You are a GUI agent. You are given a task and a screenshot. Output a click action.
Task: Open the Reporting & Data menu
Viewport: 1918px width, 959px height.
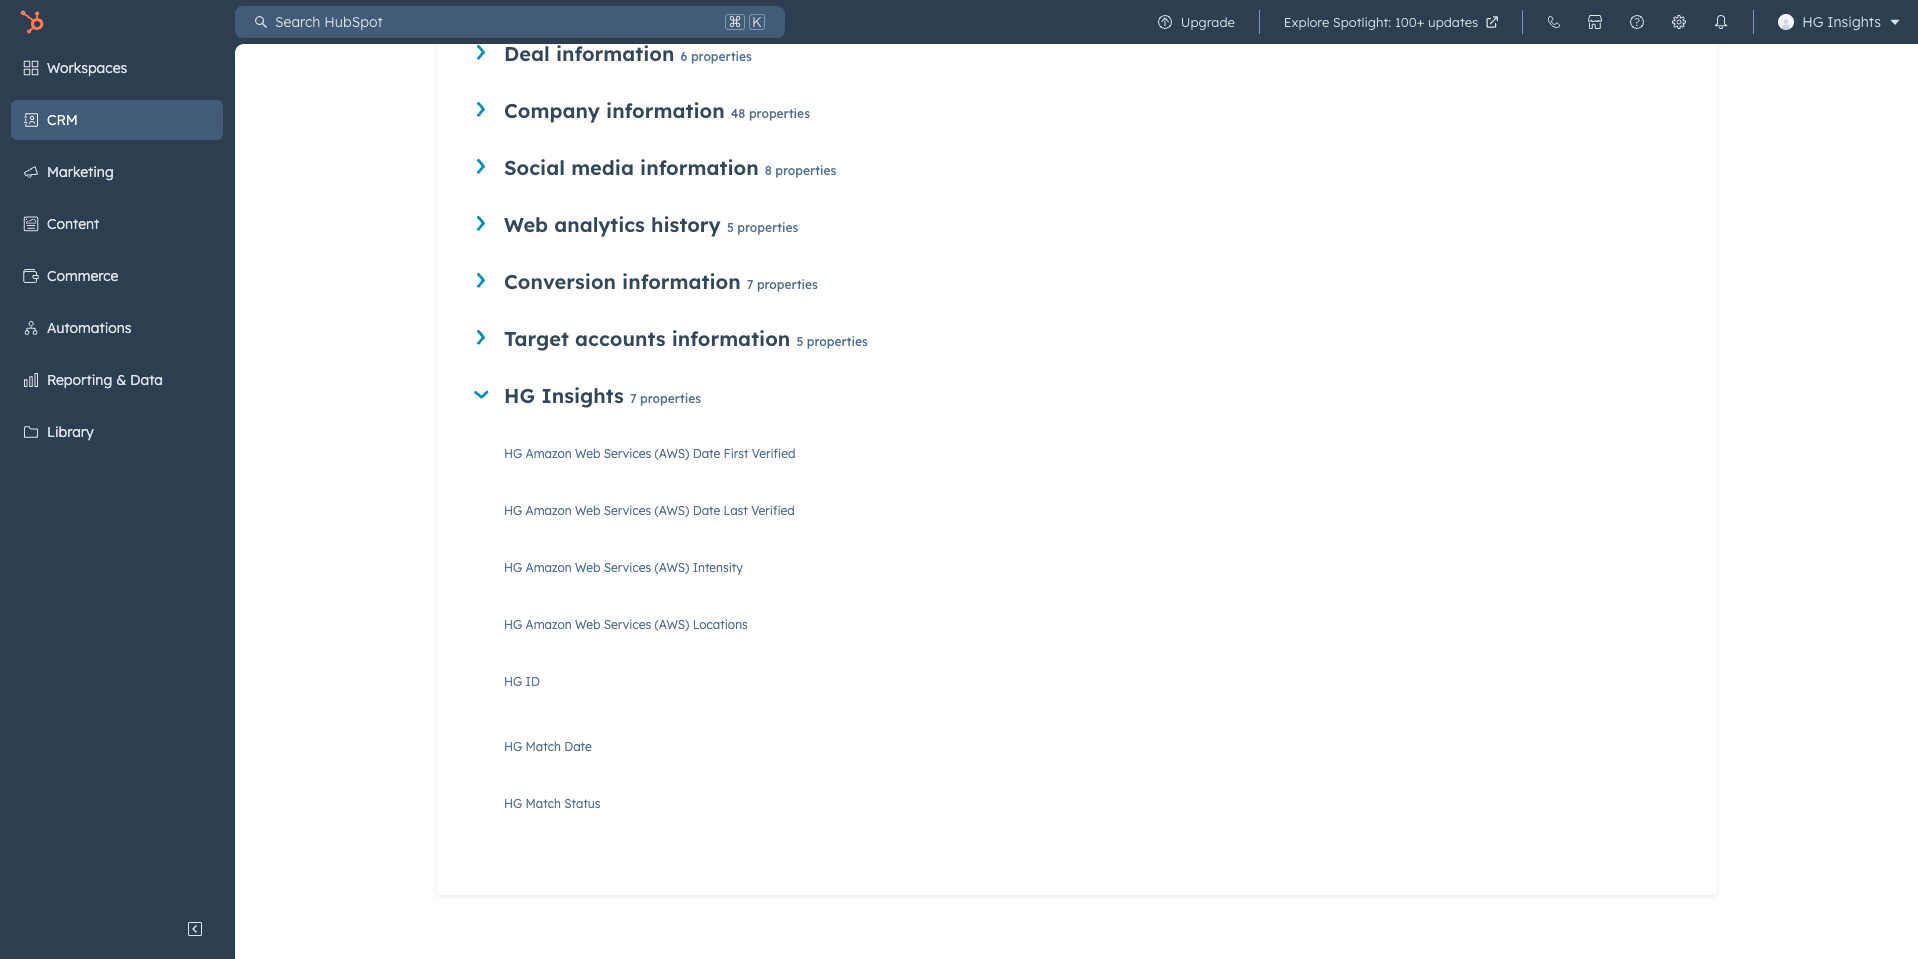click(x=117, y=380)
